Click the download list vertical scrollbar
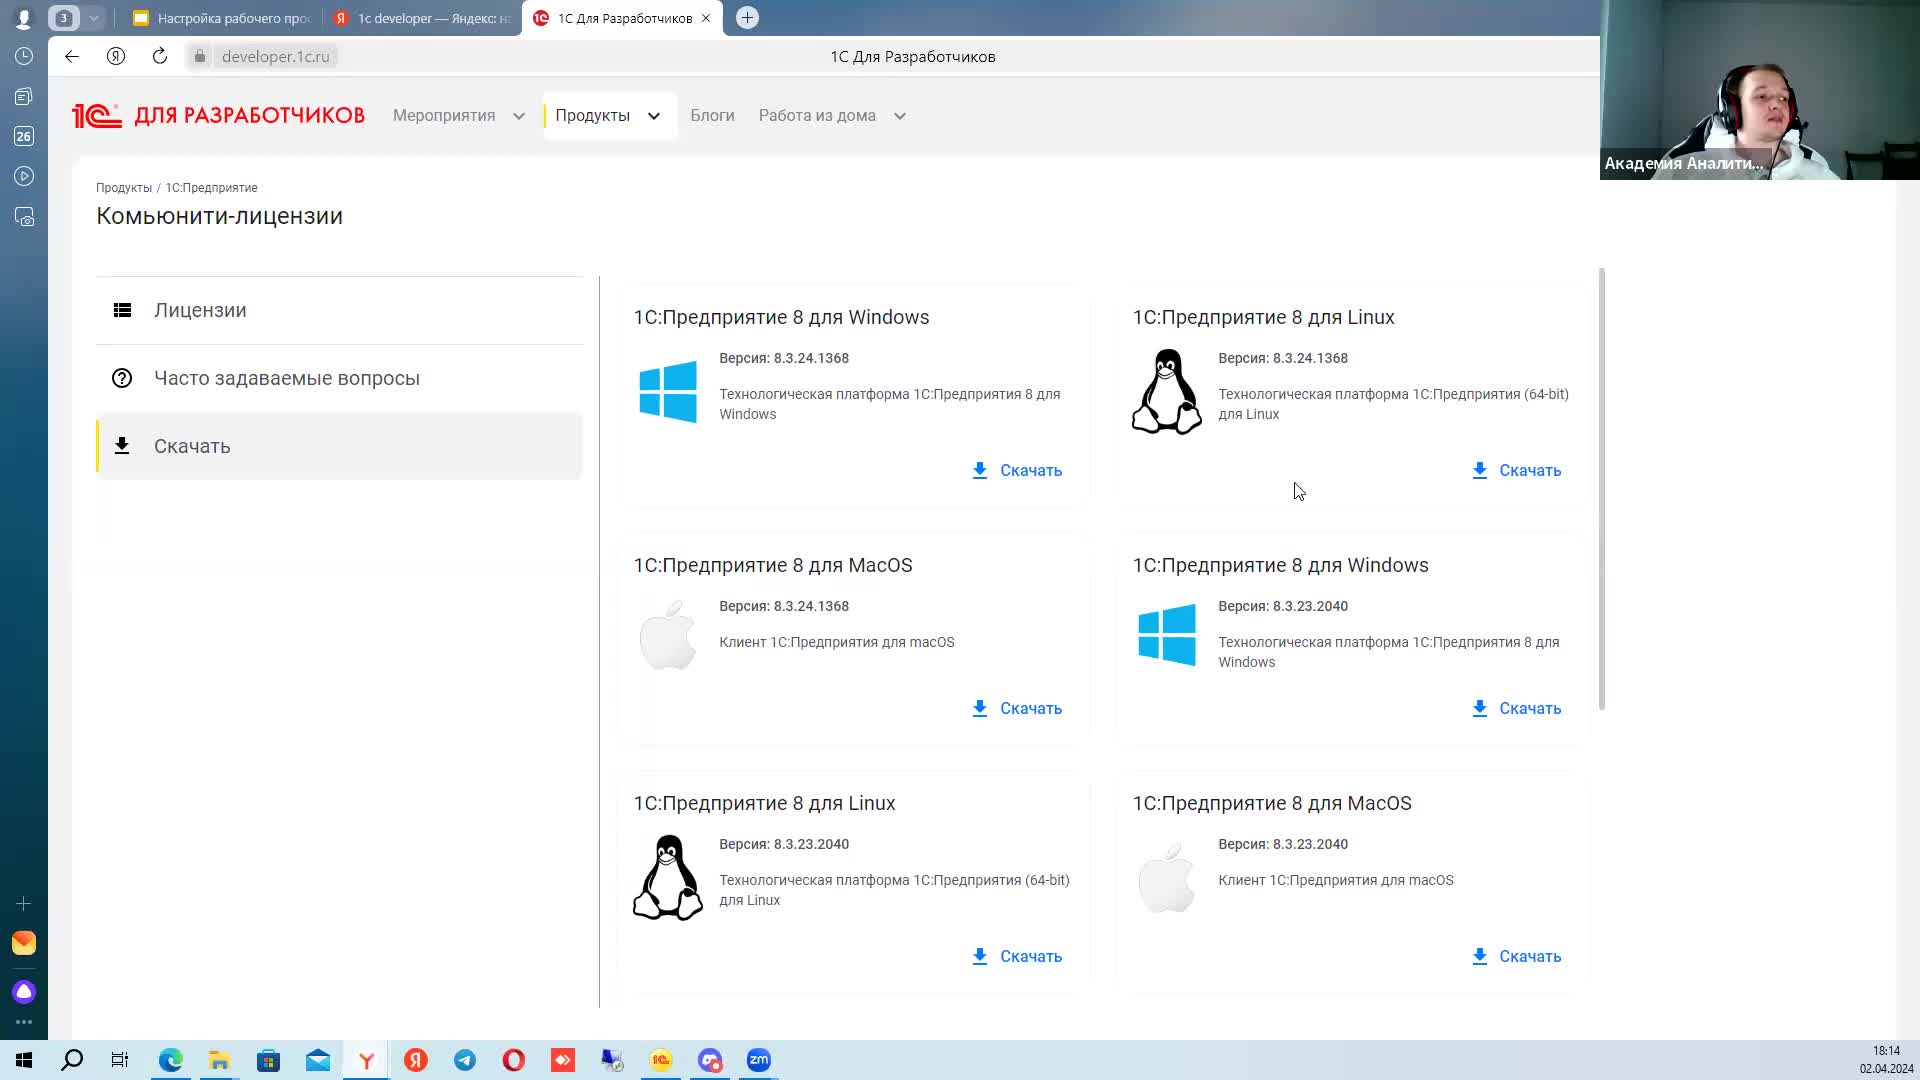Viewport: 1920px width, 1080px height. pyautogui.click(x=1602, y=489)
